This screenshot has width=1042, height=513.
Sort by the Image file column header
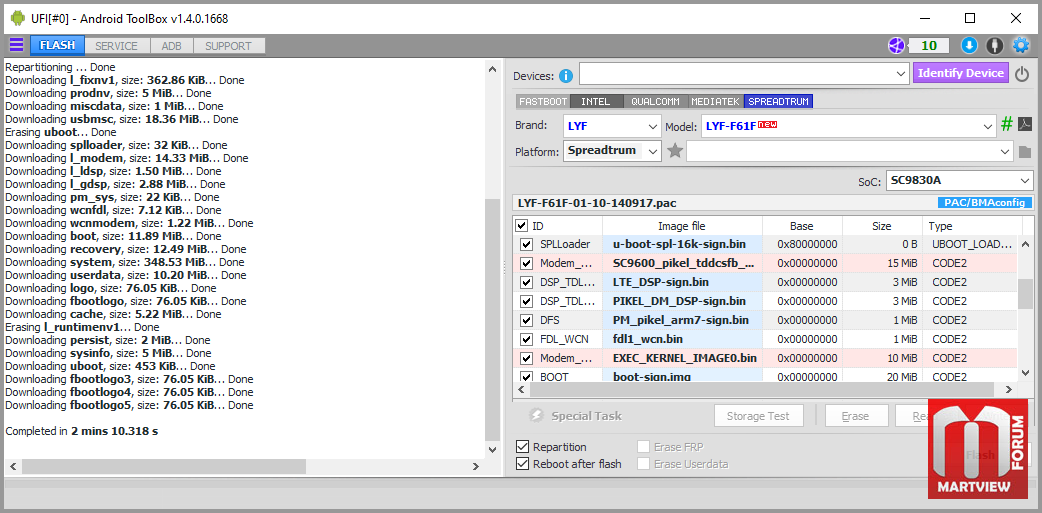(x=682, y=226)
